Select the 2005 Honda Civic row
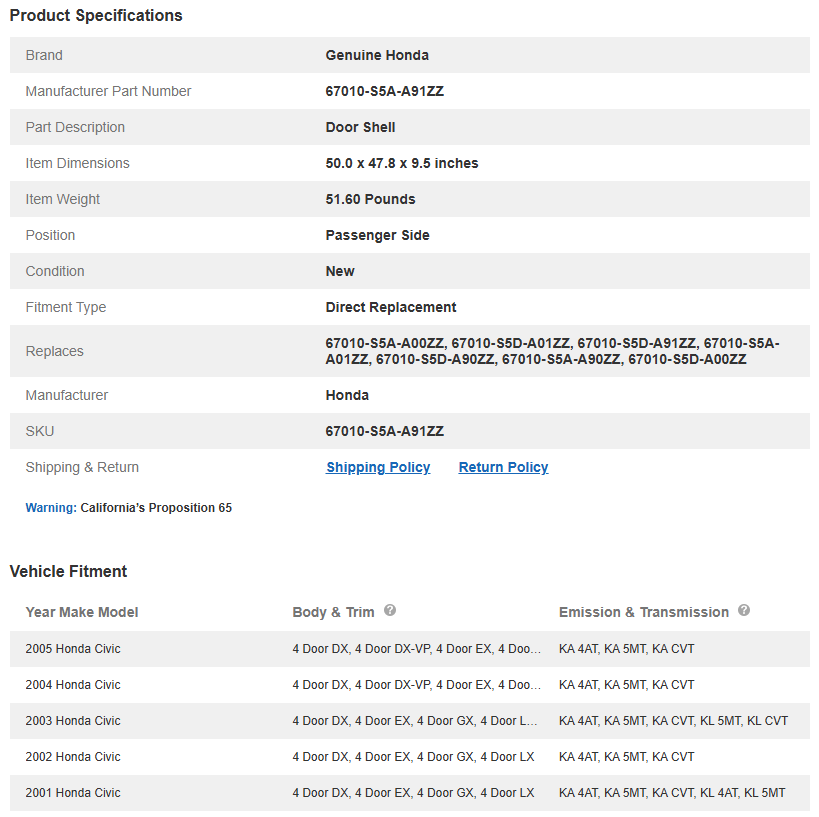 click(73, 649)
